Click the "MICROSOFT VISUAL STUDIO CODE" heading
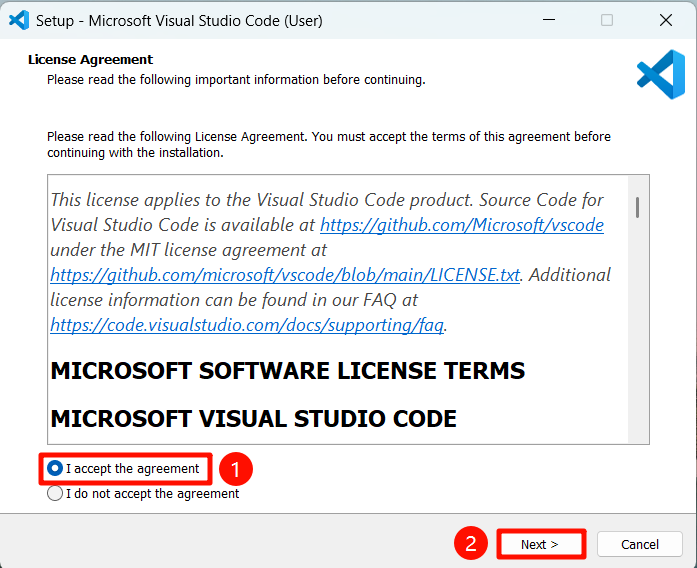 [x=253, y=419]
